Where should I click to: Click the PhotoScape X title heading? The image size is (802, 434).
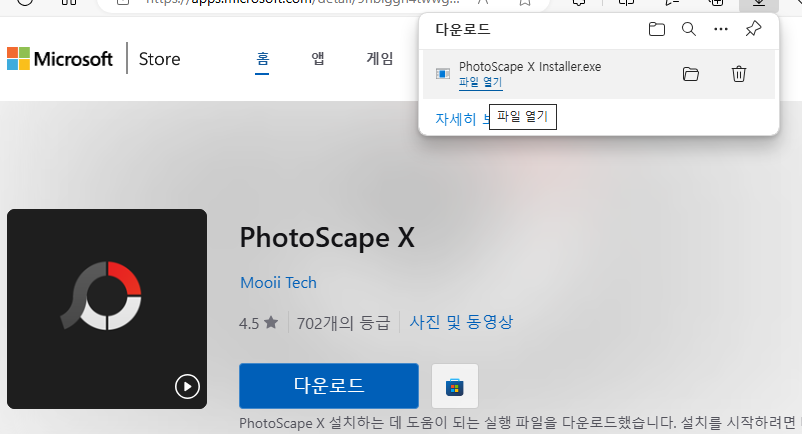pos(327,238)
